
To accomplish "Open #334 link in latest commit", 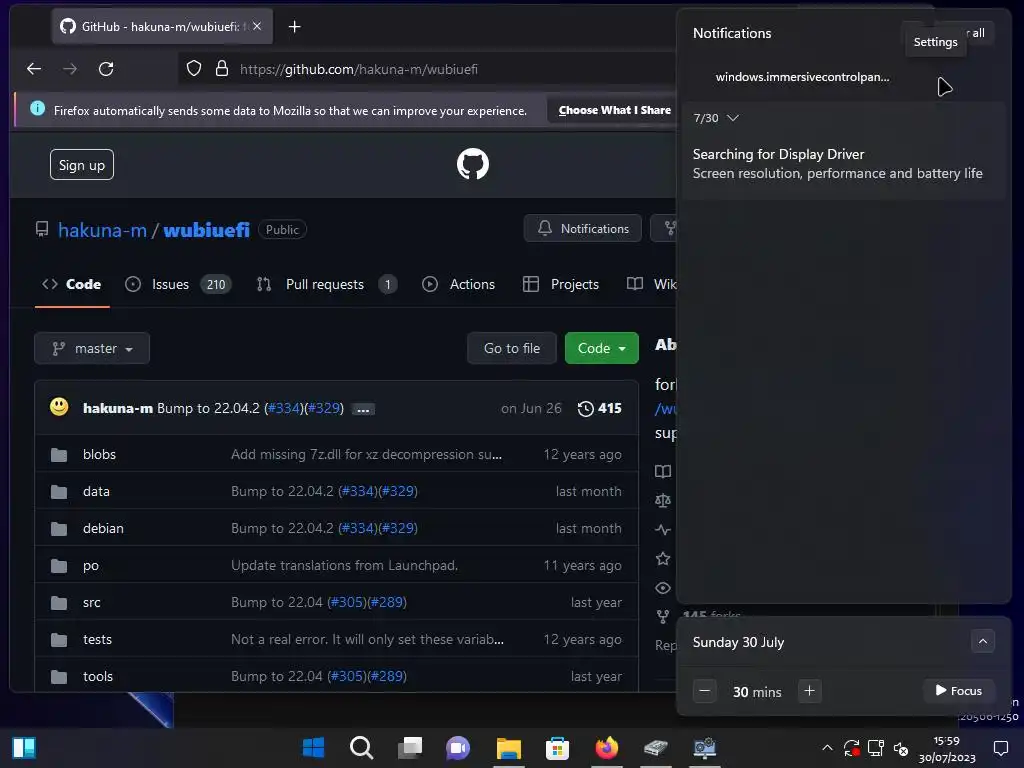I will point(285,408).
